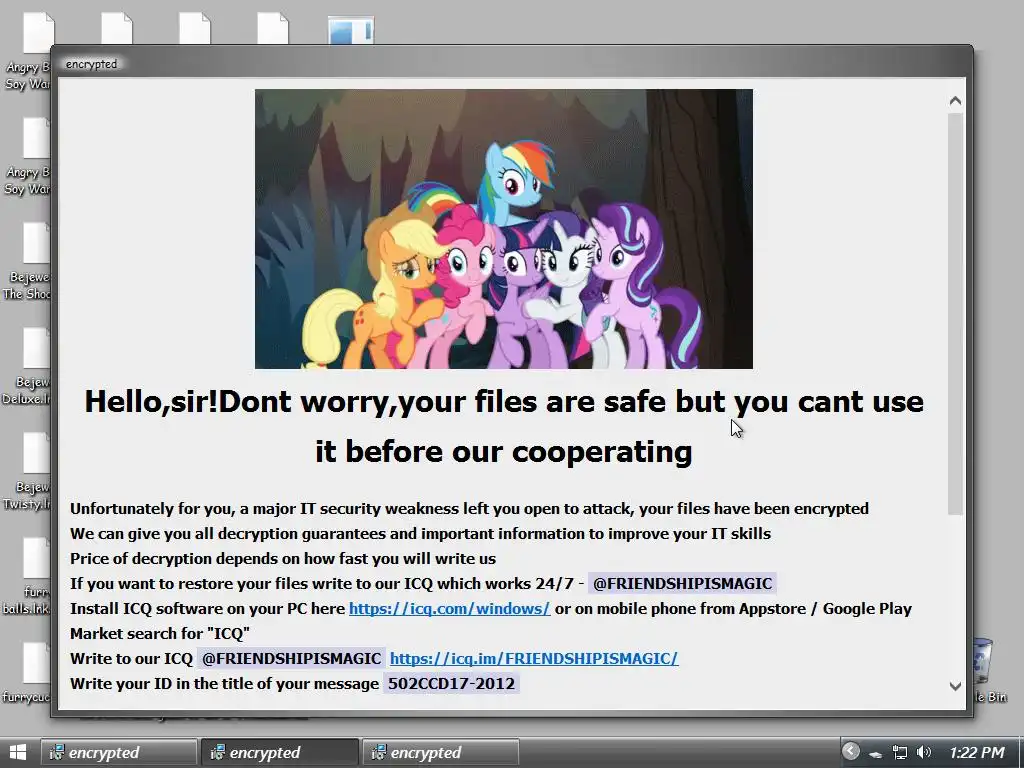Open the https://icq.com/windows/ link

[449, 608]
